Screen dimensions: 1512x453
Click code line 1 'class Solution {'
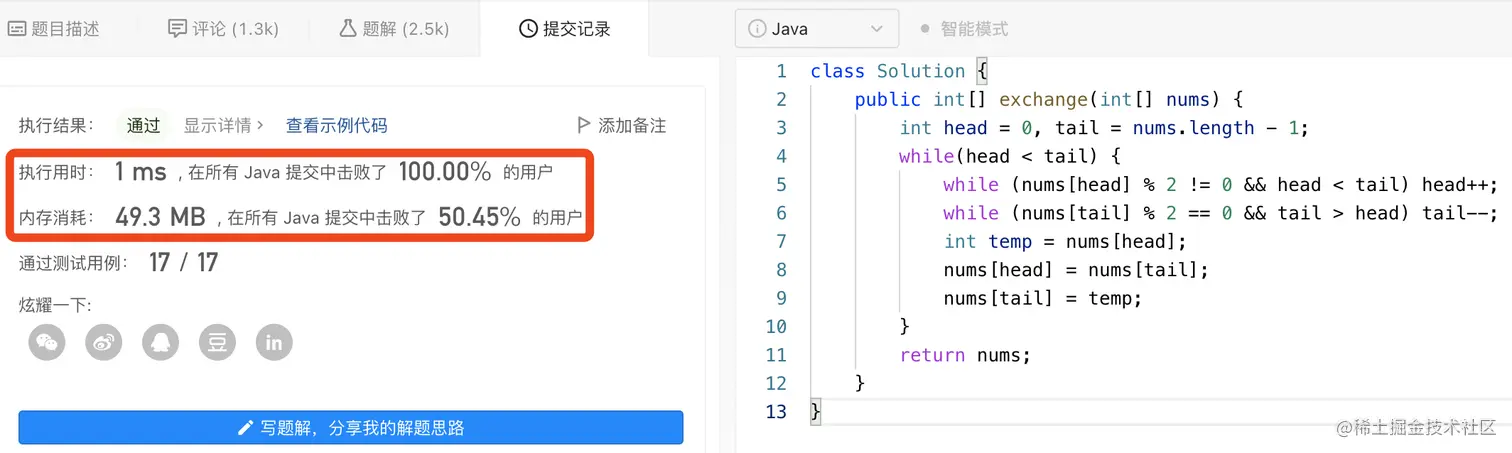[x=899, y=71]
